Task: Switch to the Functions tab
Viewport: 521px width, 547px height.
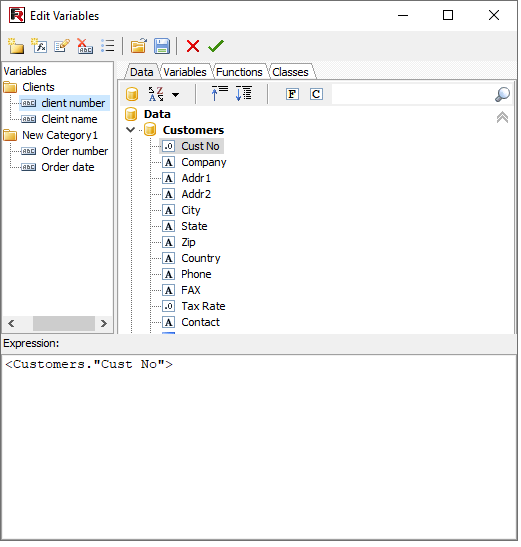Action: 239,72
